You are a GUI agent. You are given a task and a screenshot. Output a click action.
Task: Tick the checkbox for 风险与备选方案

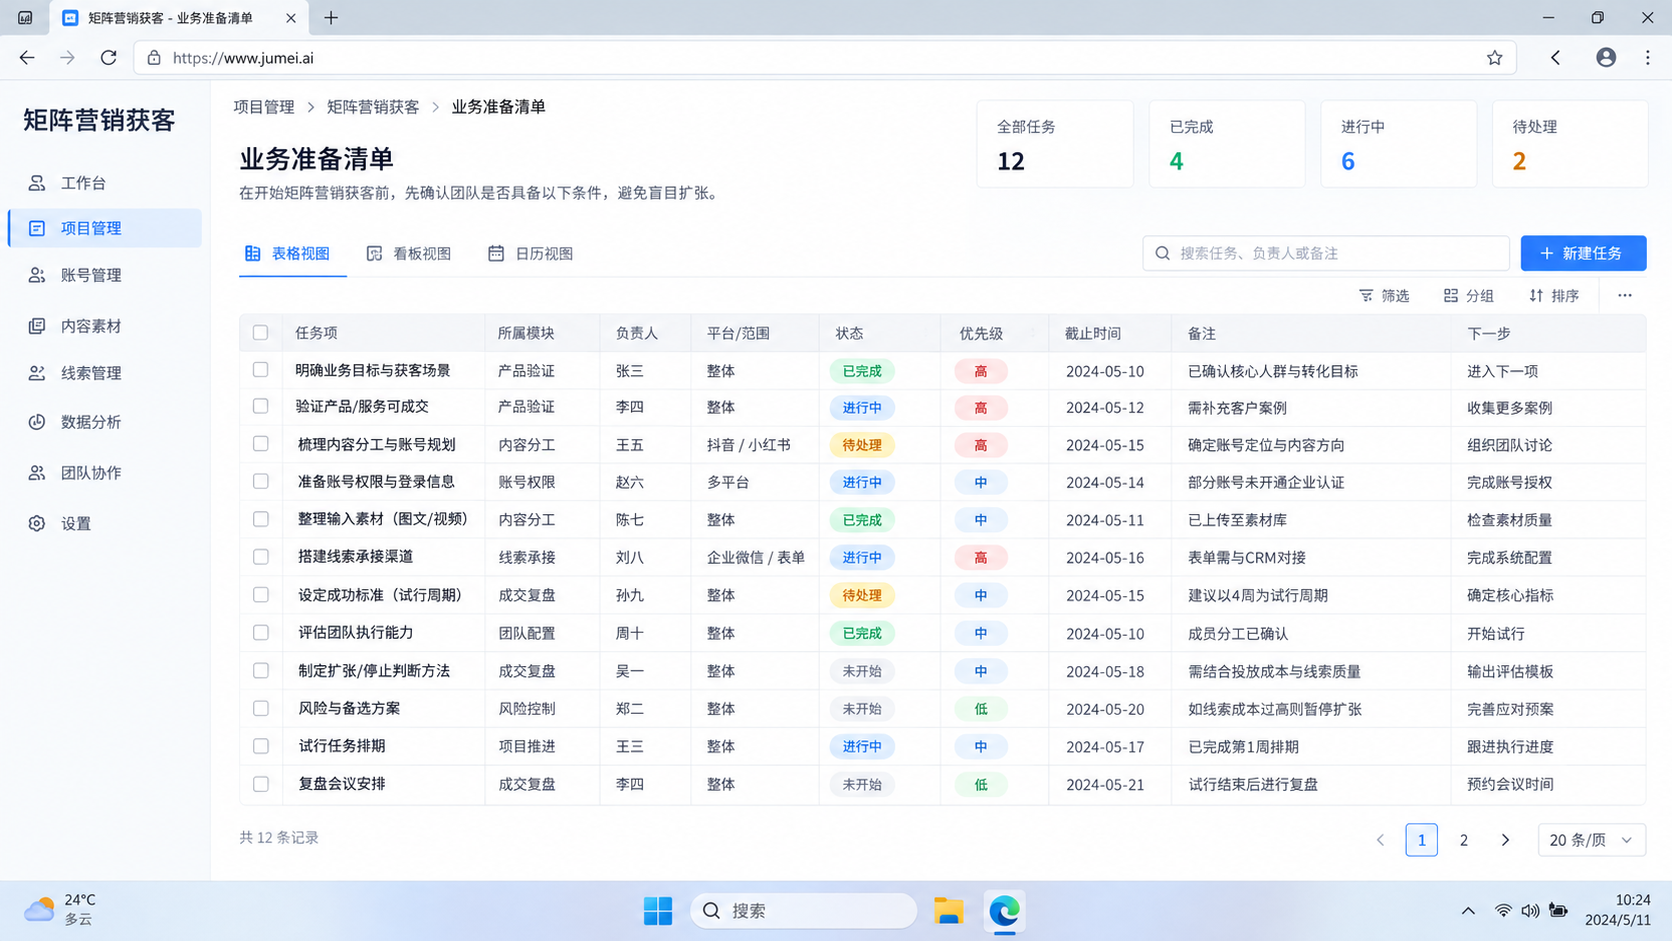[261, 708]
